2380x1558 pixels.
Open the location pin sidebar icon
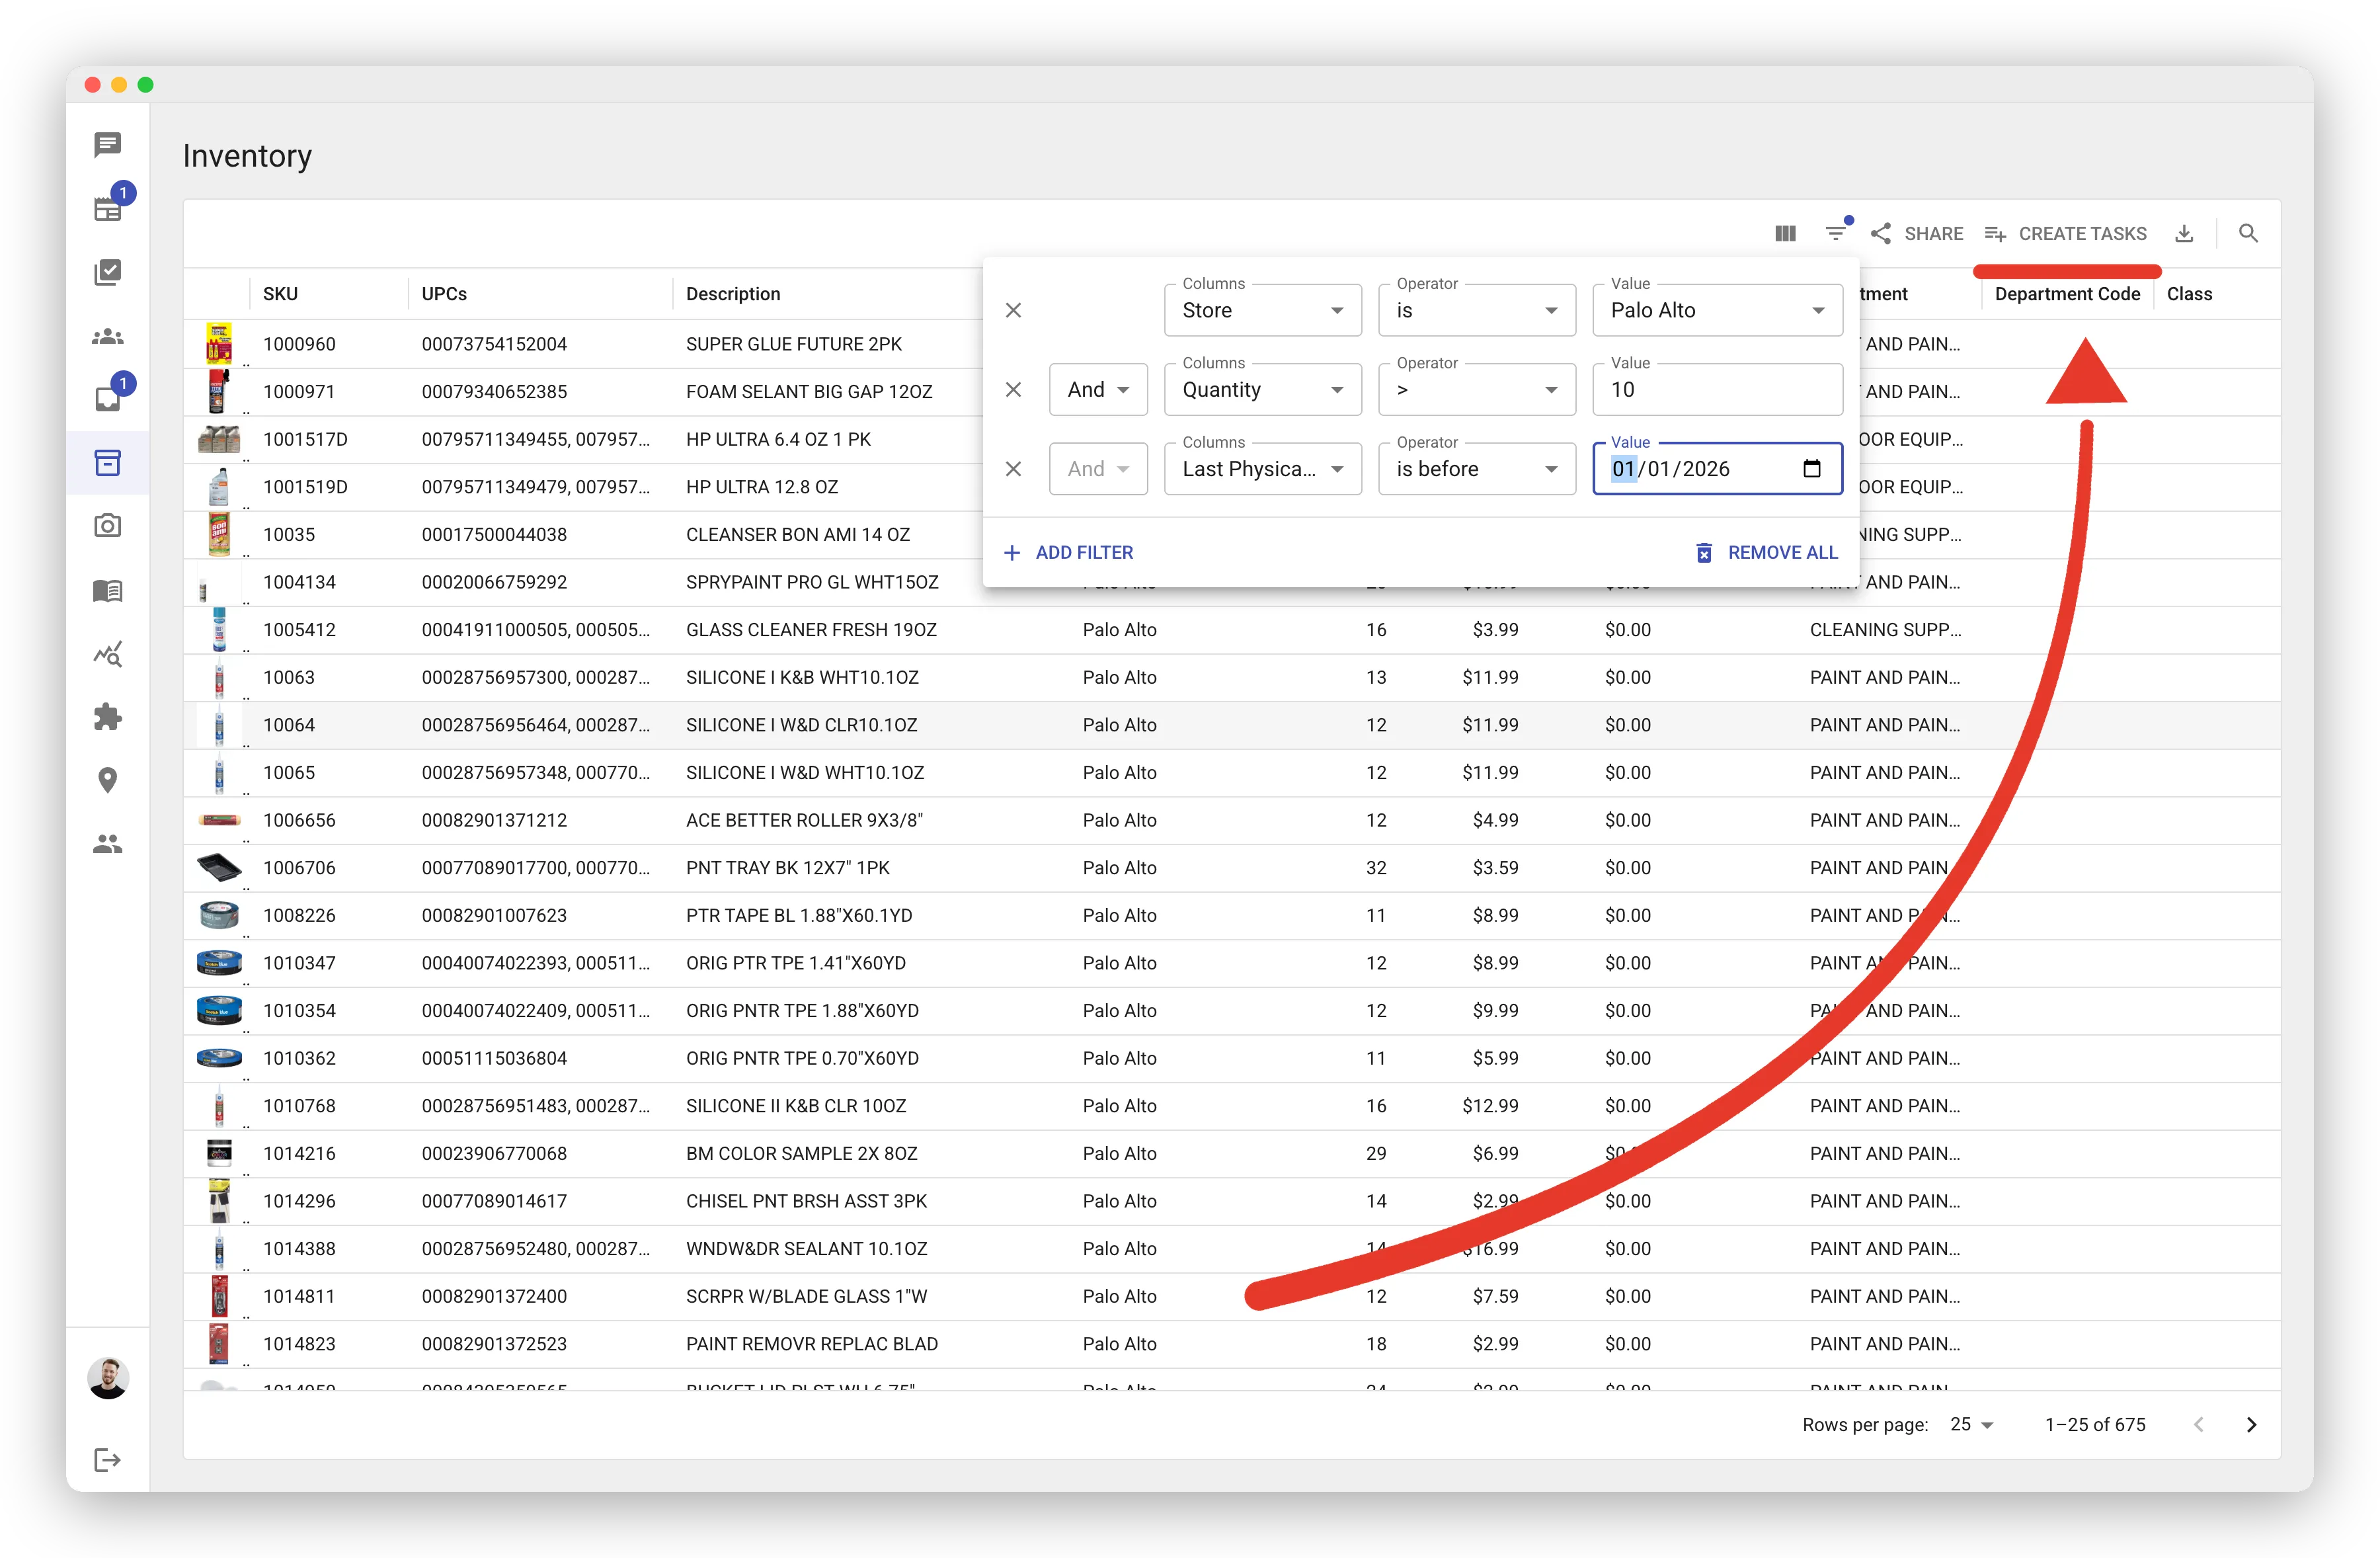(107, 780)
